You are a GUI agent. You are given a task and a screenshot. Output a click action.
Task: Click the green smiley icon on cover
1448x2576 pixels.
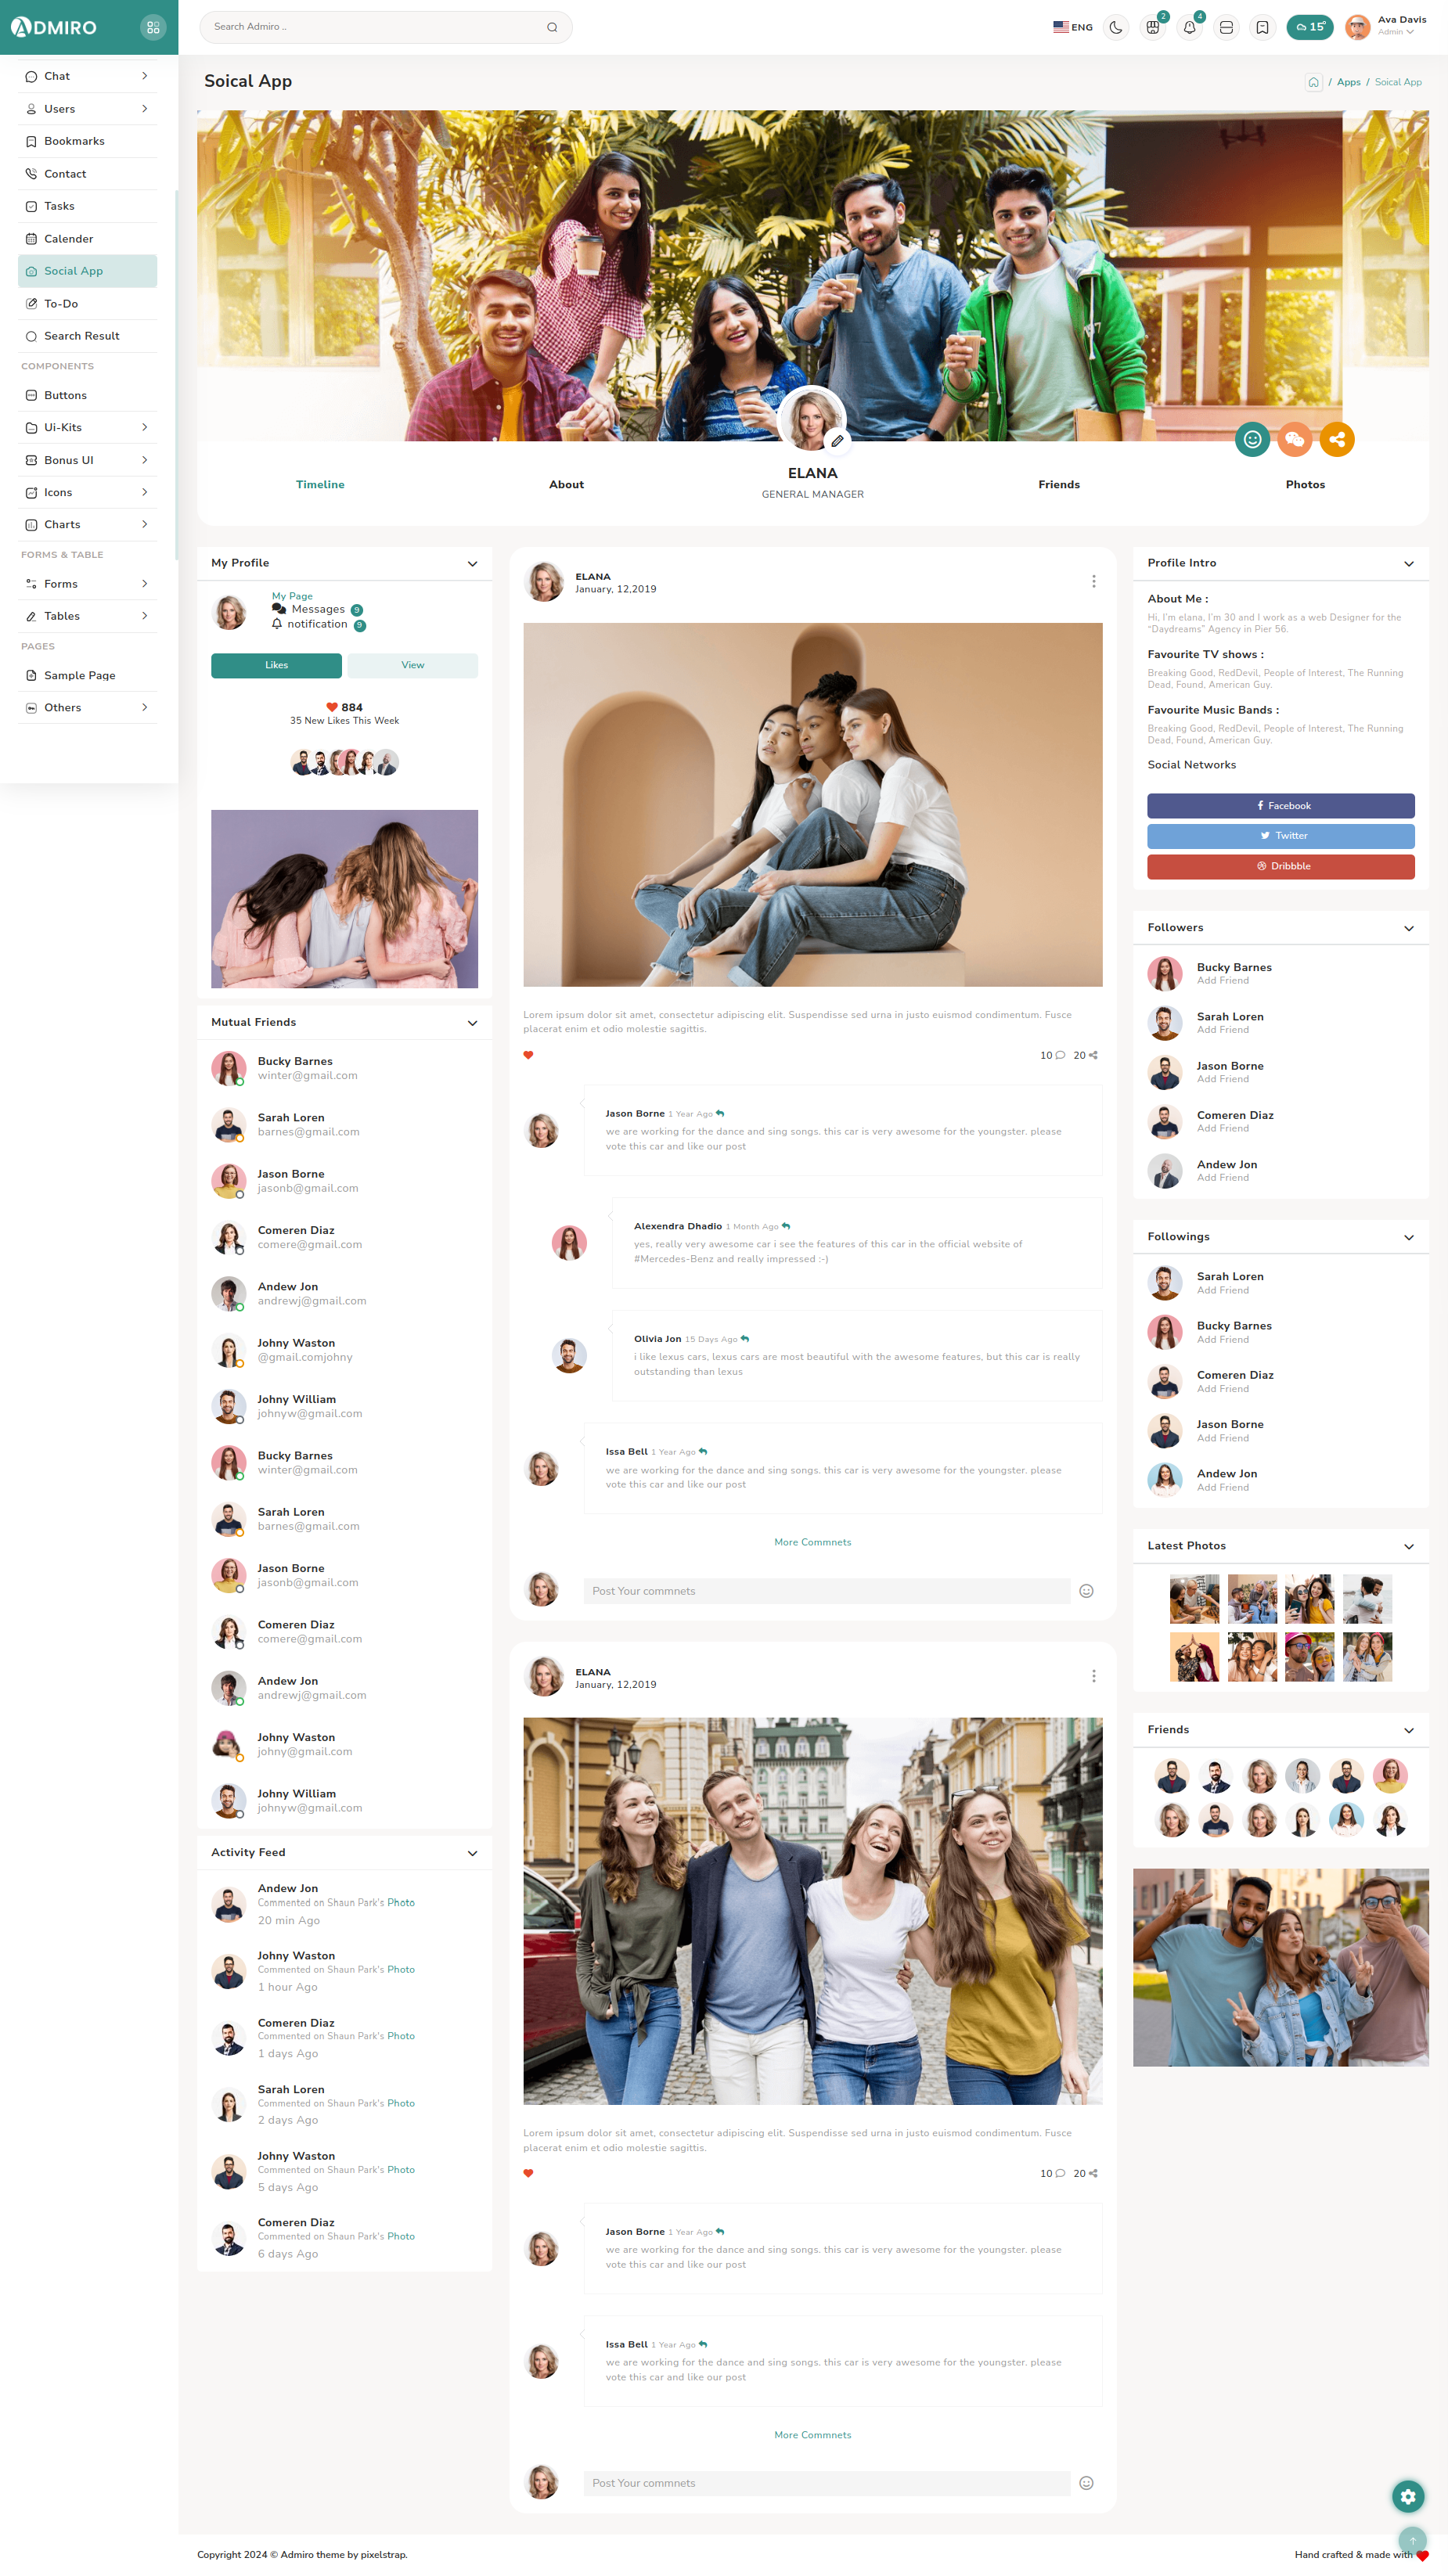tap(1252, 439)
